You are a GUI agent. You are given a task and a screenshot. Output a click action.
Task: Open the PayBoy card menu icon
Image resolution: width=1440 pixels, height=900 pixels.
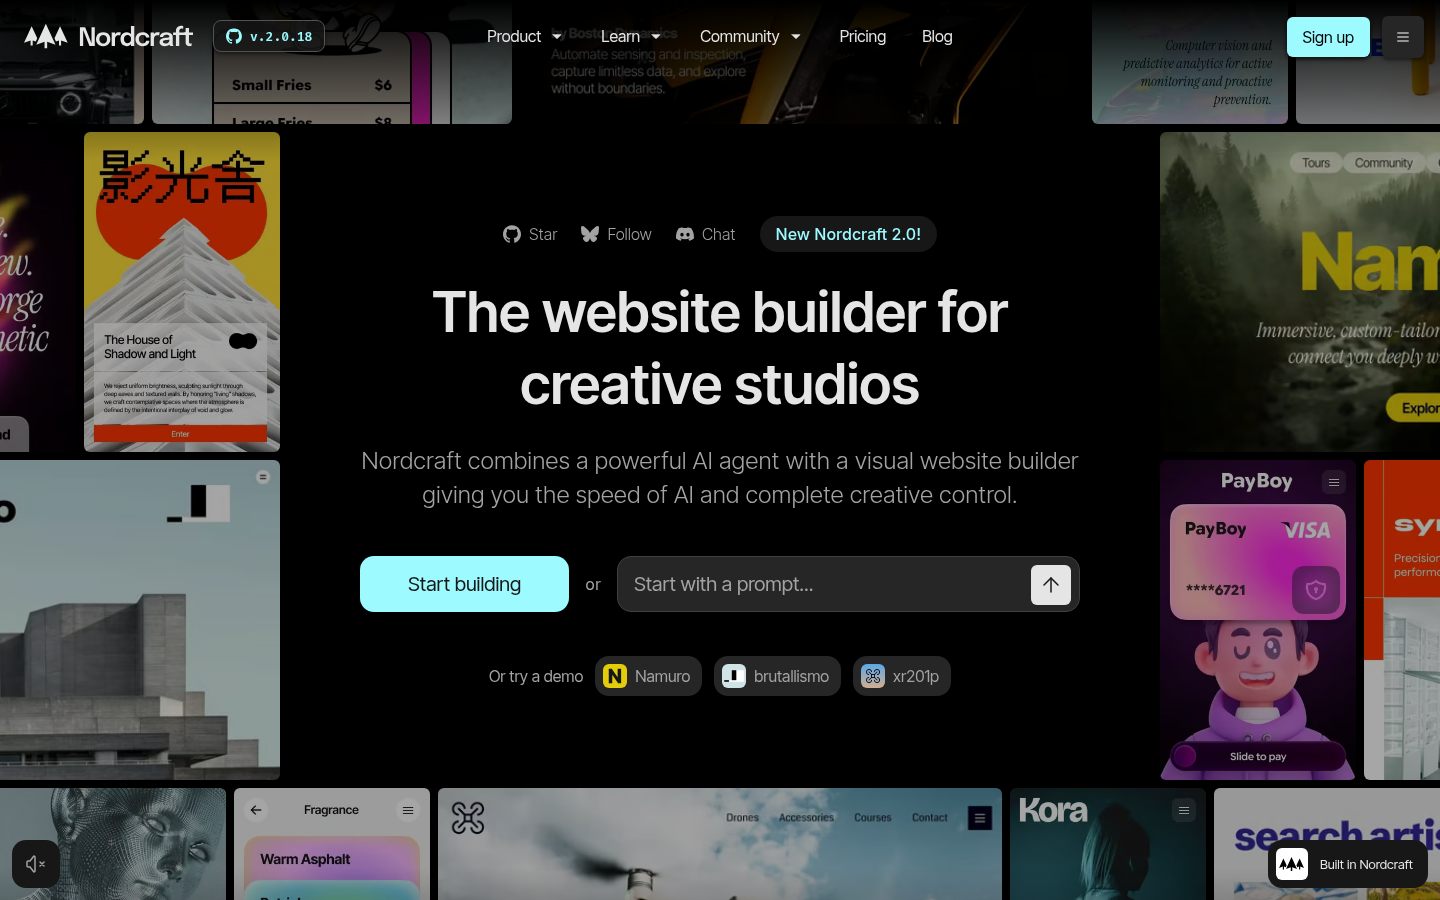1334,482
